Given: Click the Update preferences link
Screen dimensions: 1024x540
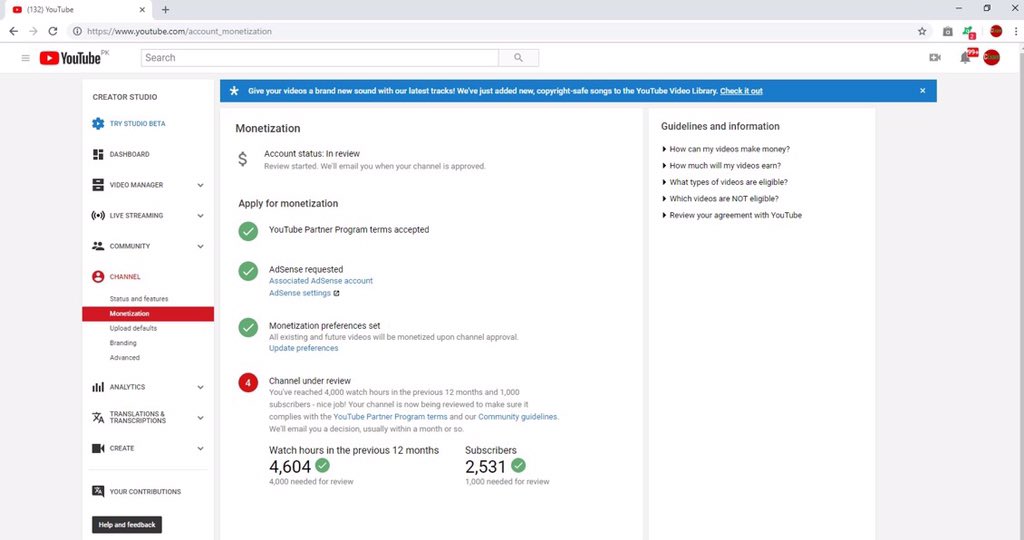Looking at the screenshot, I should pyautogui.click(x=304, y=348).
